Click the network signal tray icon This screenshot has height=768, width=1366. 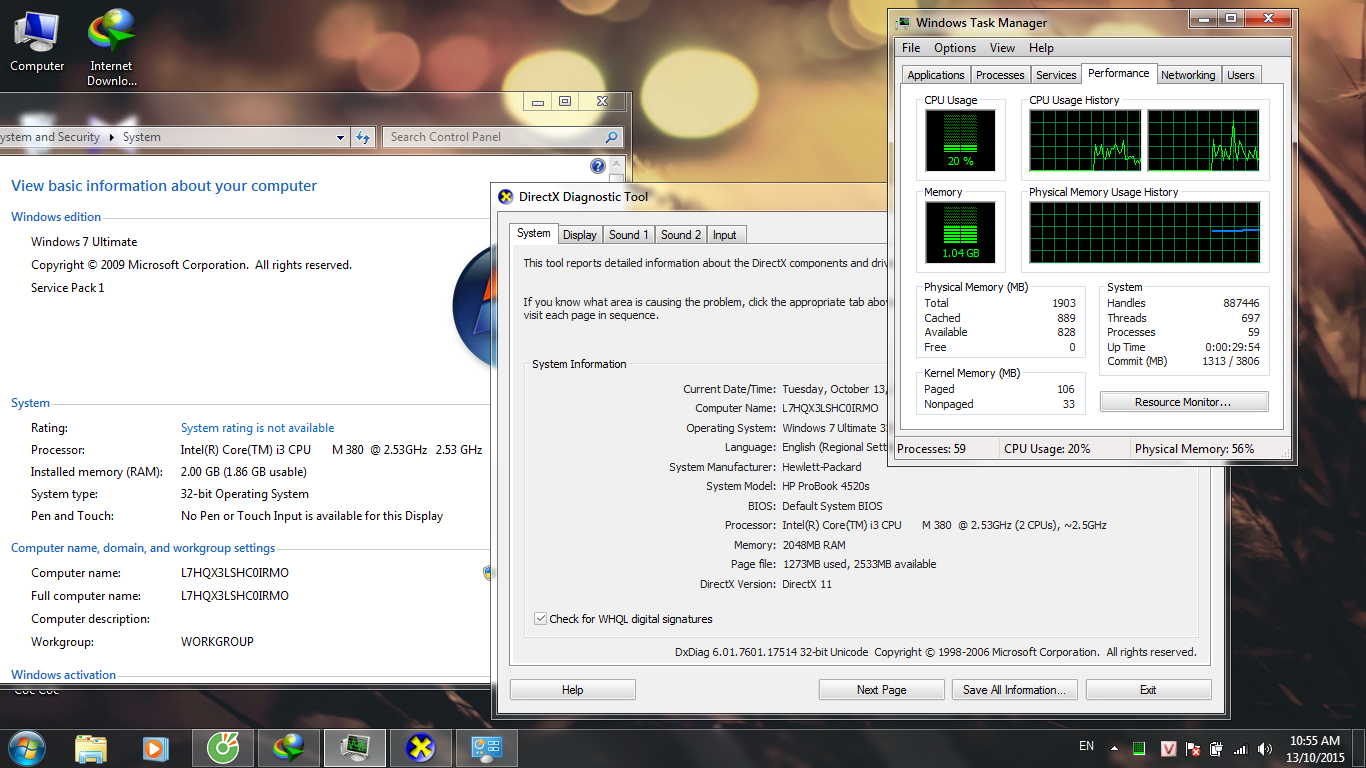point(1241,748)
